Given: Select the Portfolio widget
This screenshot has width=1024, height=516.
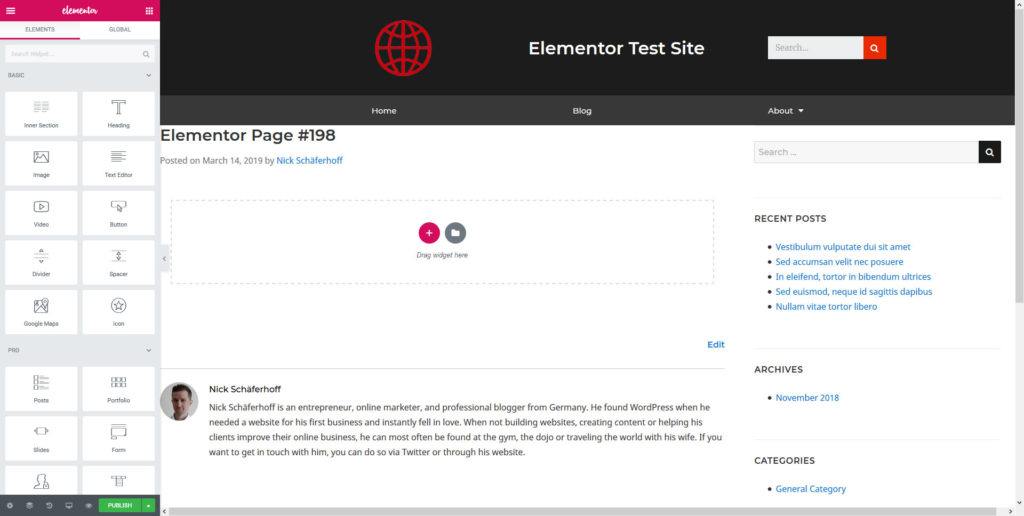Looking at the screenshot, I should tap(118, 389).
